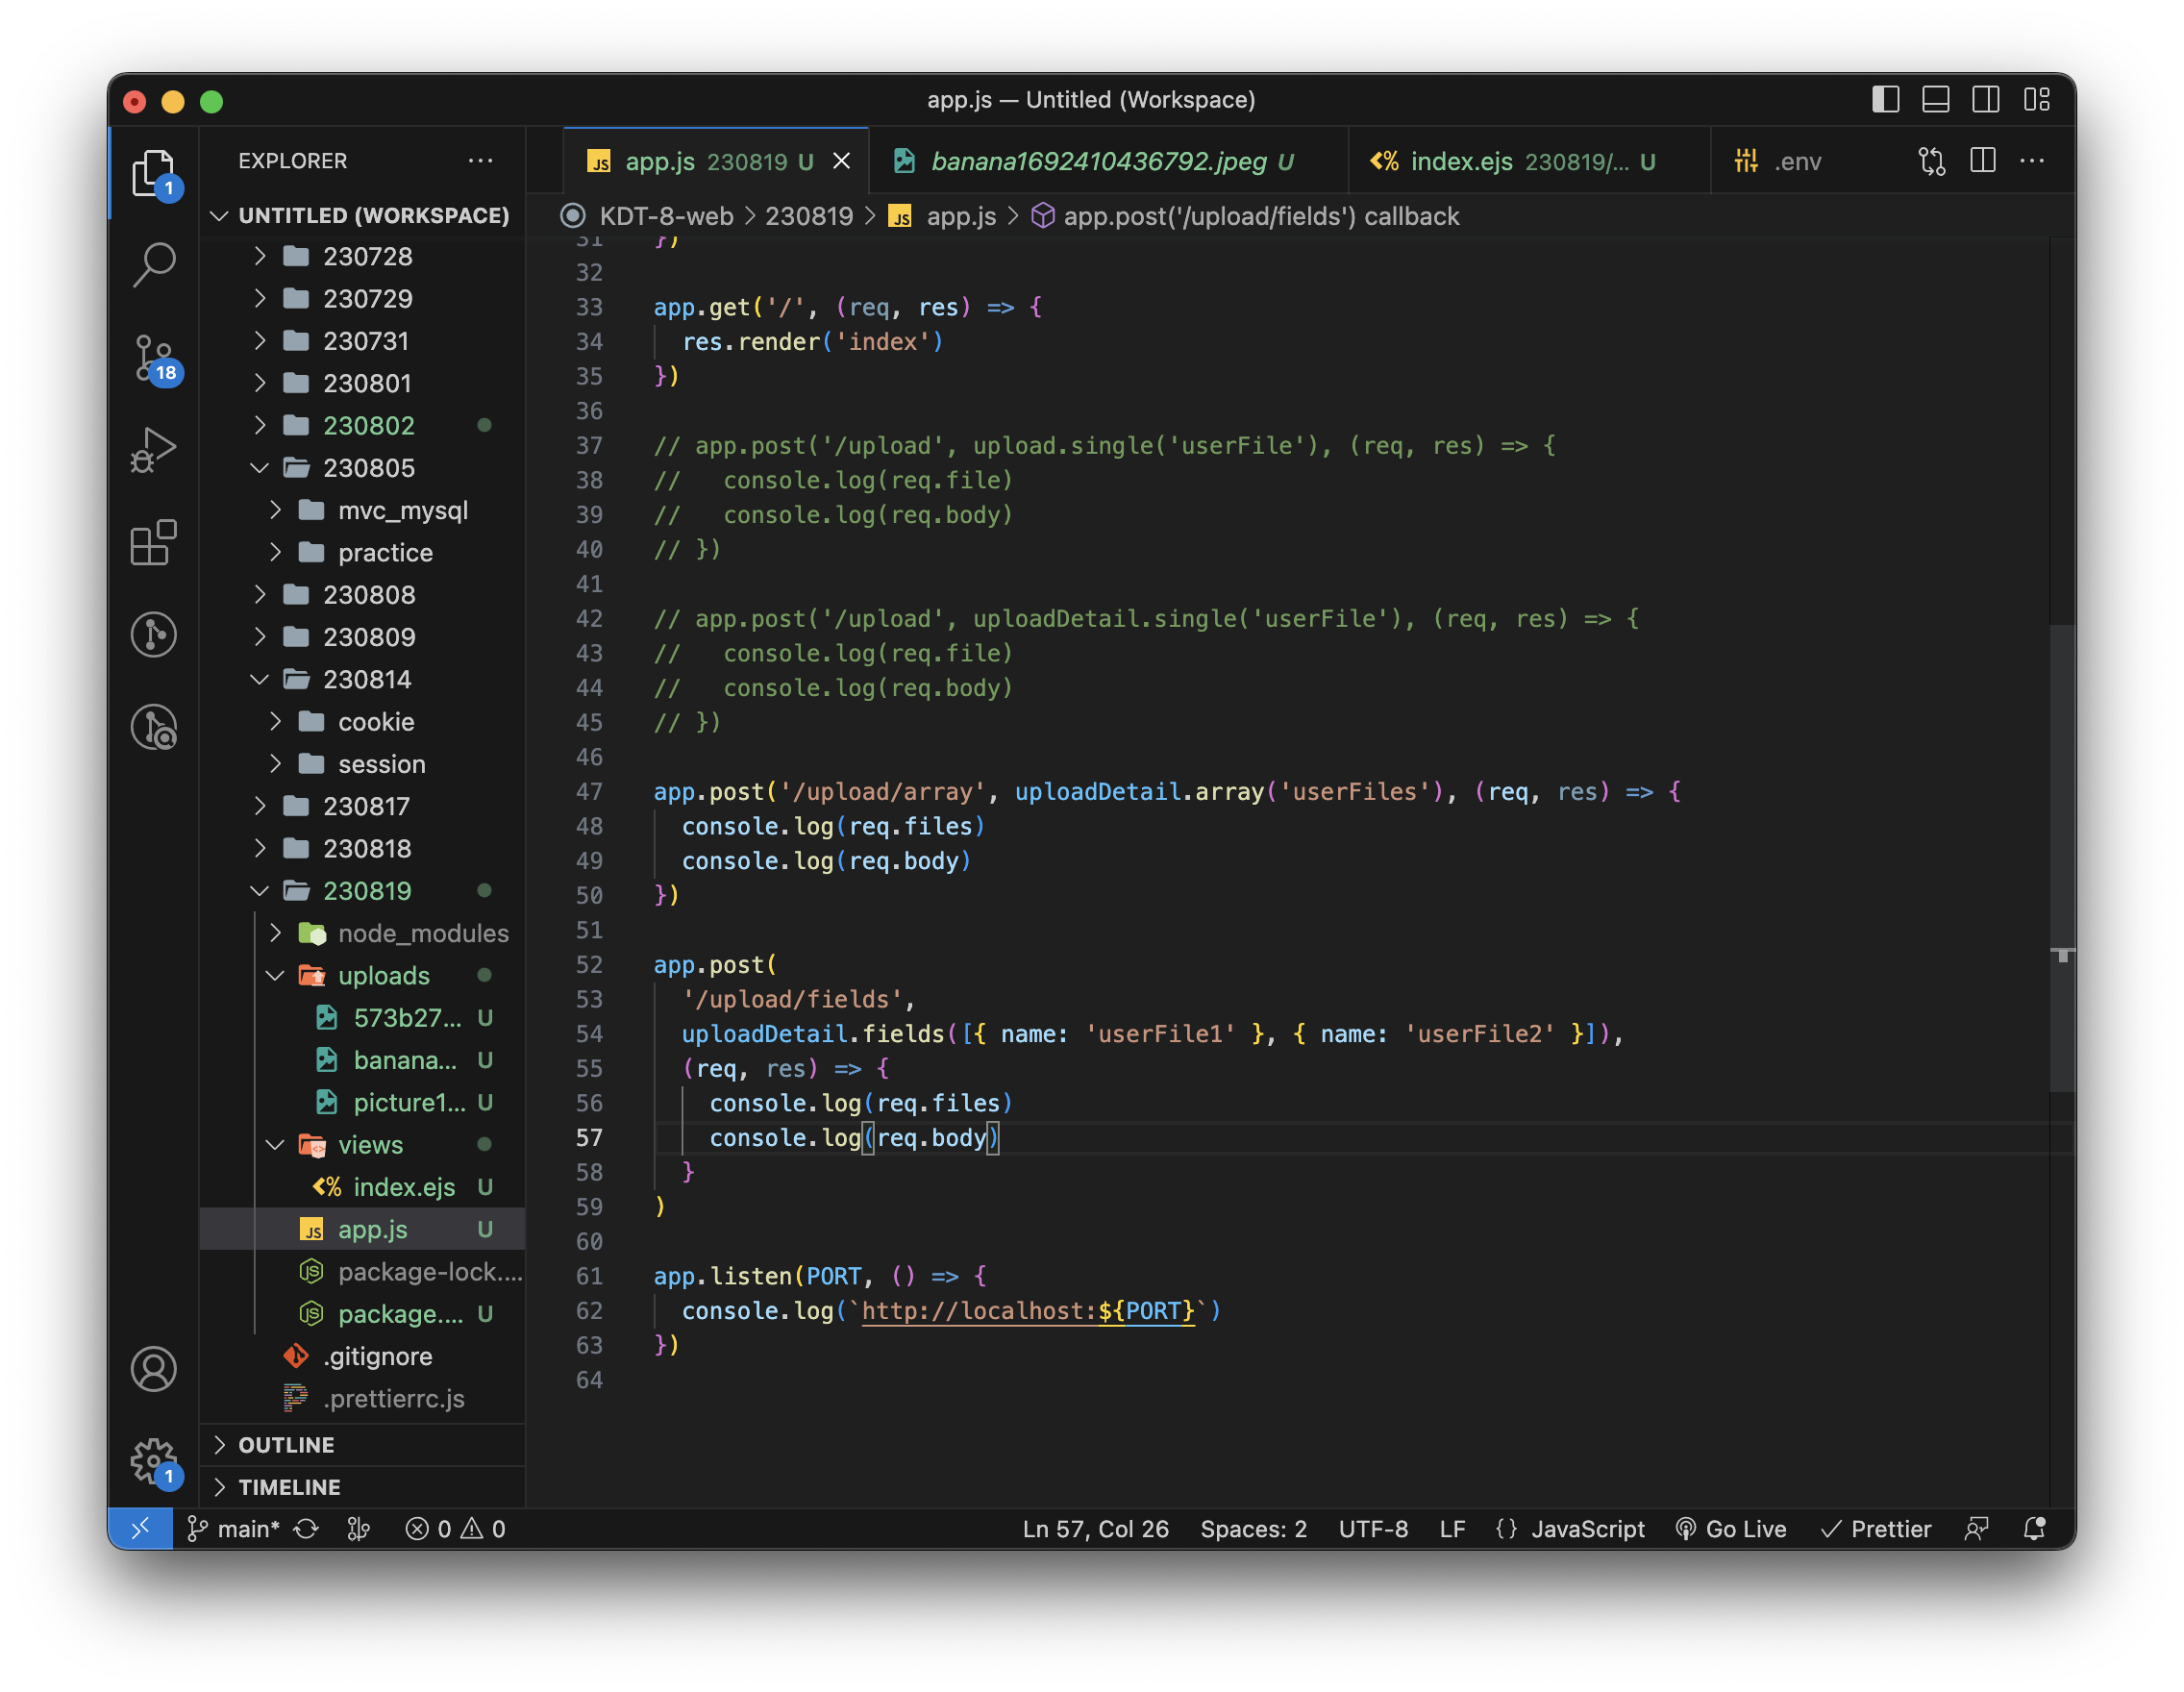This screenshot has height=1692, width=2184.
Task: Click the synchronize changes icon
Action: pyautogui.click(x=306, y=1529)
